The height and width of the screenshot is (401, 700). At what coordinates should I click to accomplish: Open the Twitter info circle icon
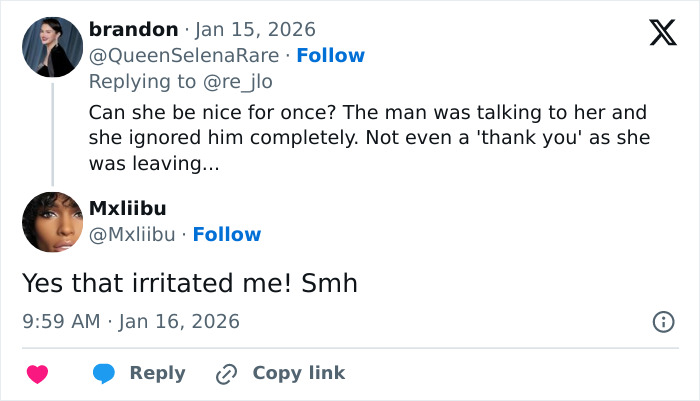pyautogui.click(x=662, y=322)
